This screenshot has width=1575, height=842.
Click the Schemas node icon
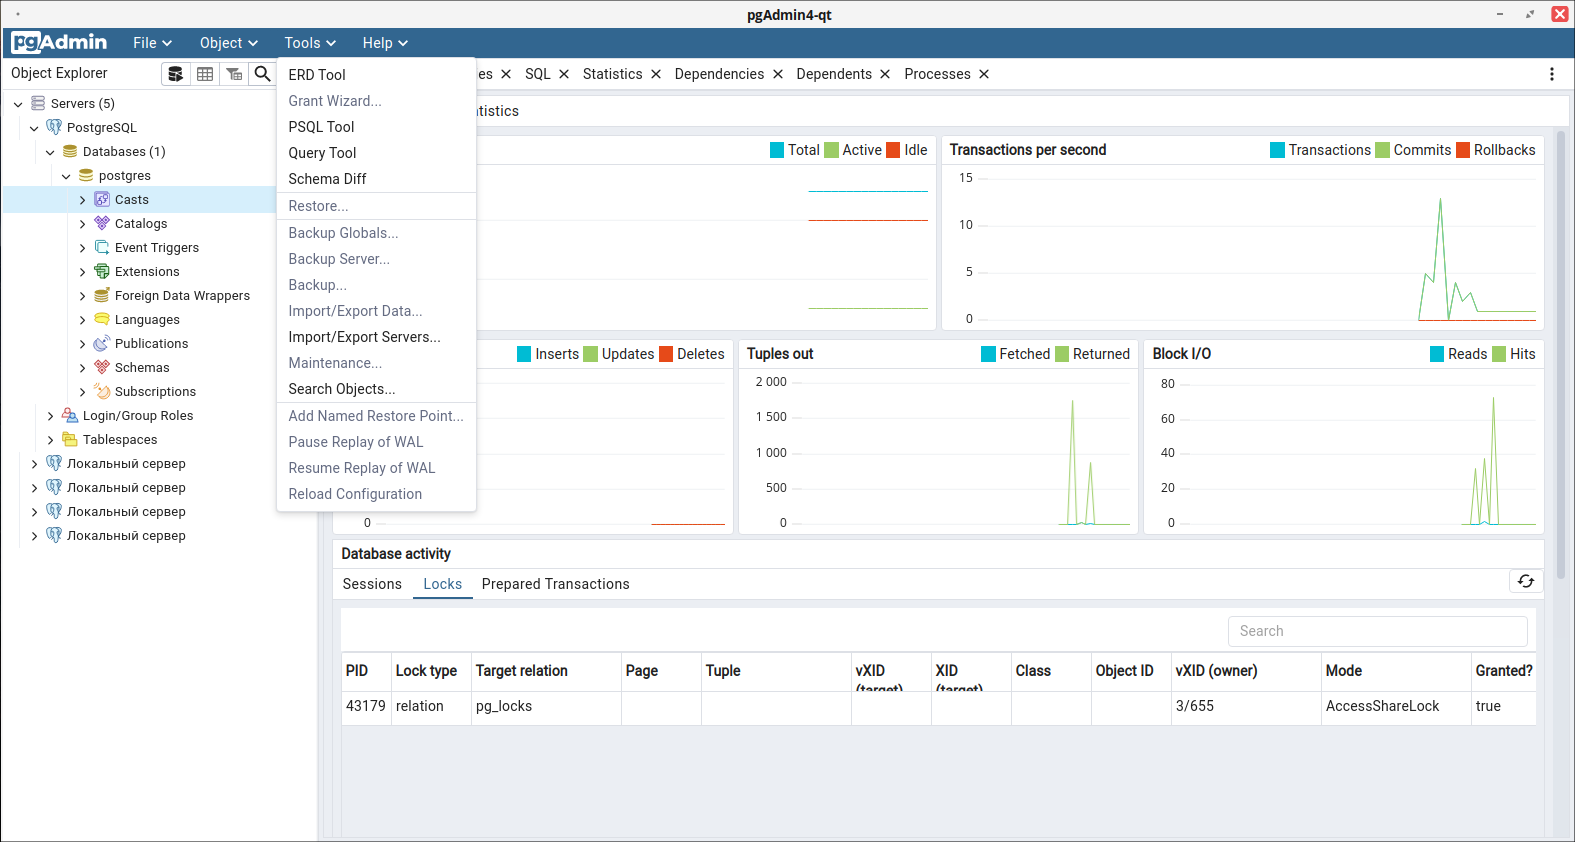tap(102, 367)
